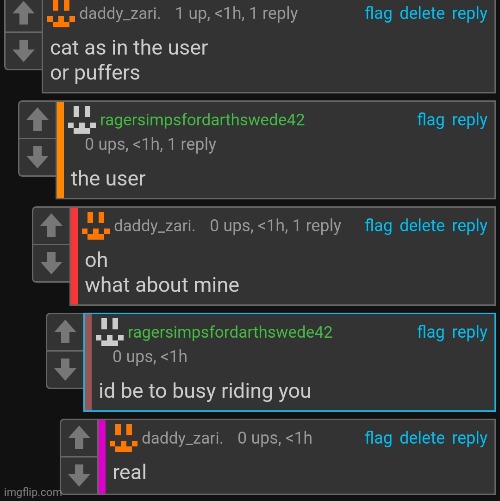
Task: Downvote the "id be to busy" comment
Action: 65,369
